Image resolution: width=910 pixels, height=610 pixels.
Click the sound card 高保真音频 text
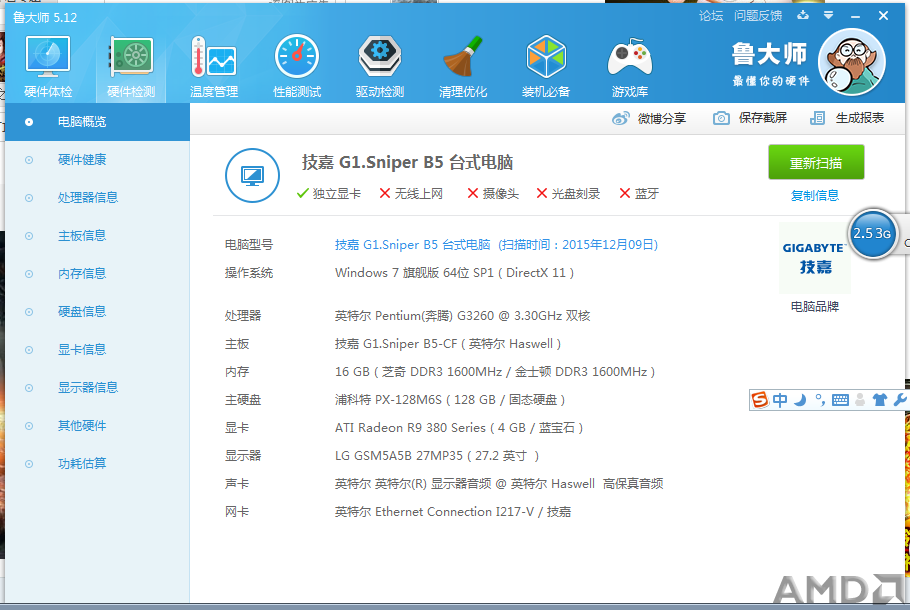[499, 484]
